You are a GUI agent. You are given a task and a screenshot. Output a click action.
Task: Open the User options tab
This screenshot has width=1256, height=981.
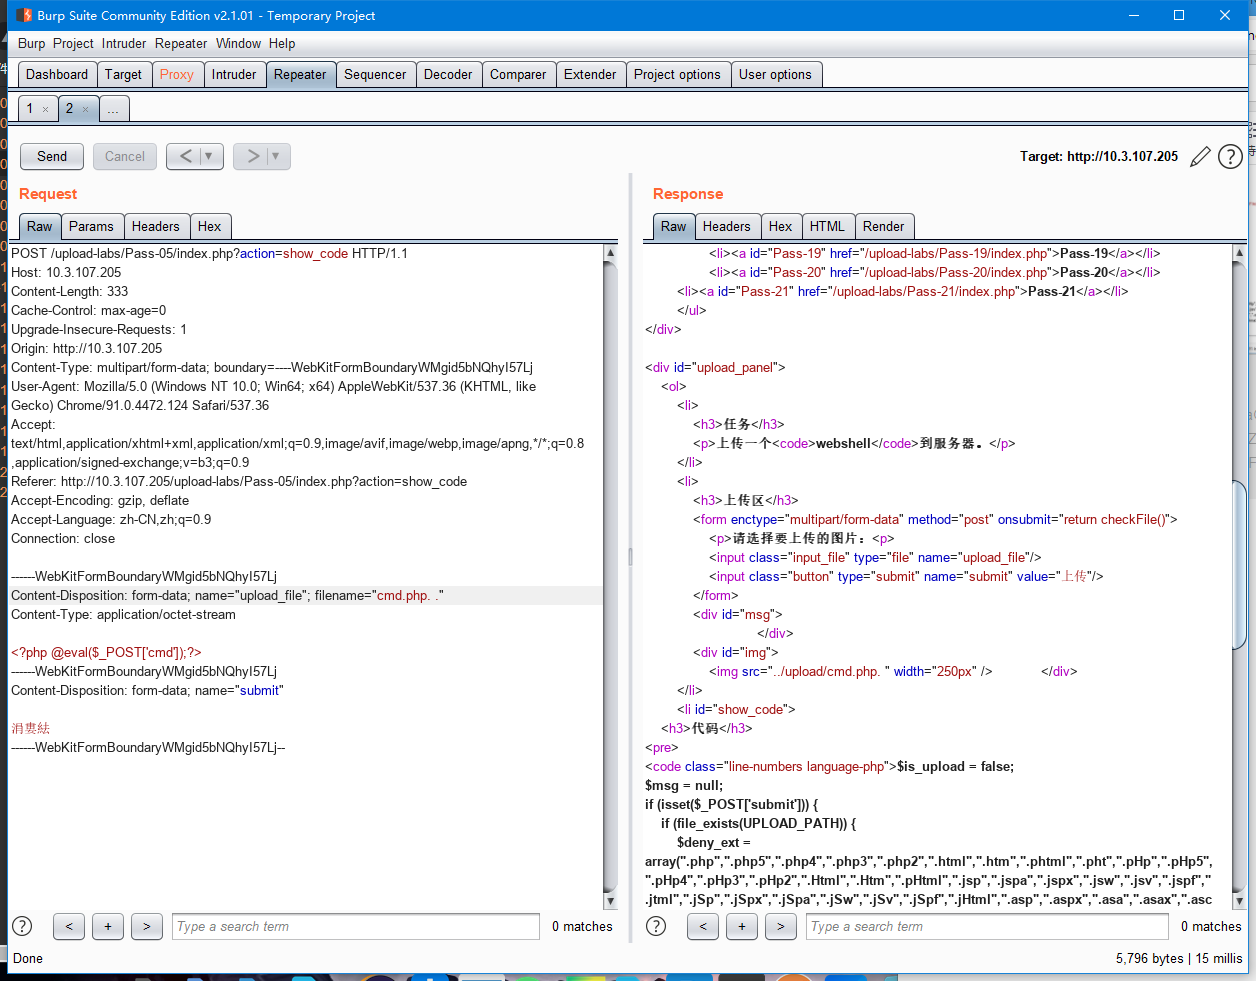775,74
